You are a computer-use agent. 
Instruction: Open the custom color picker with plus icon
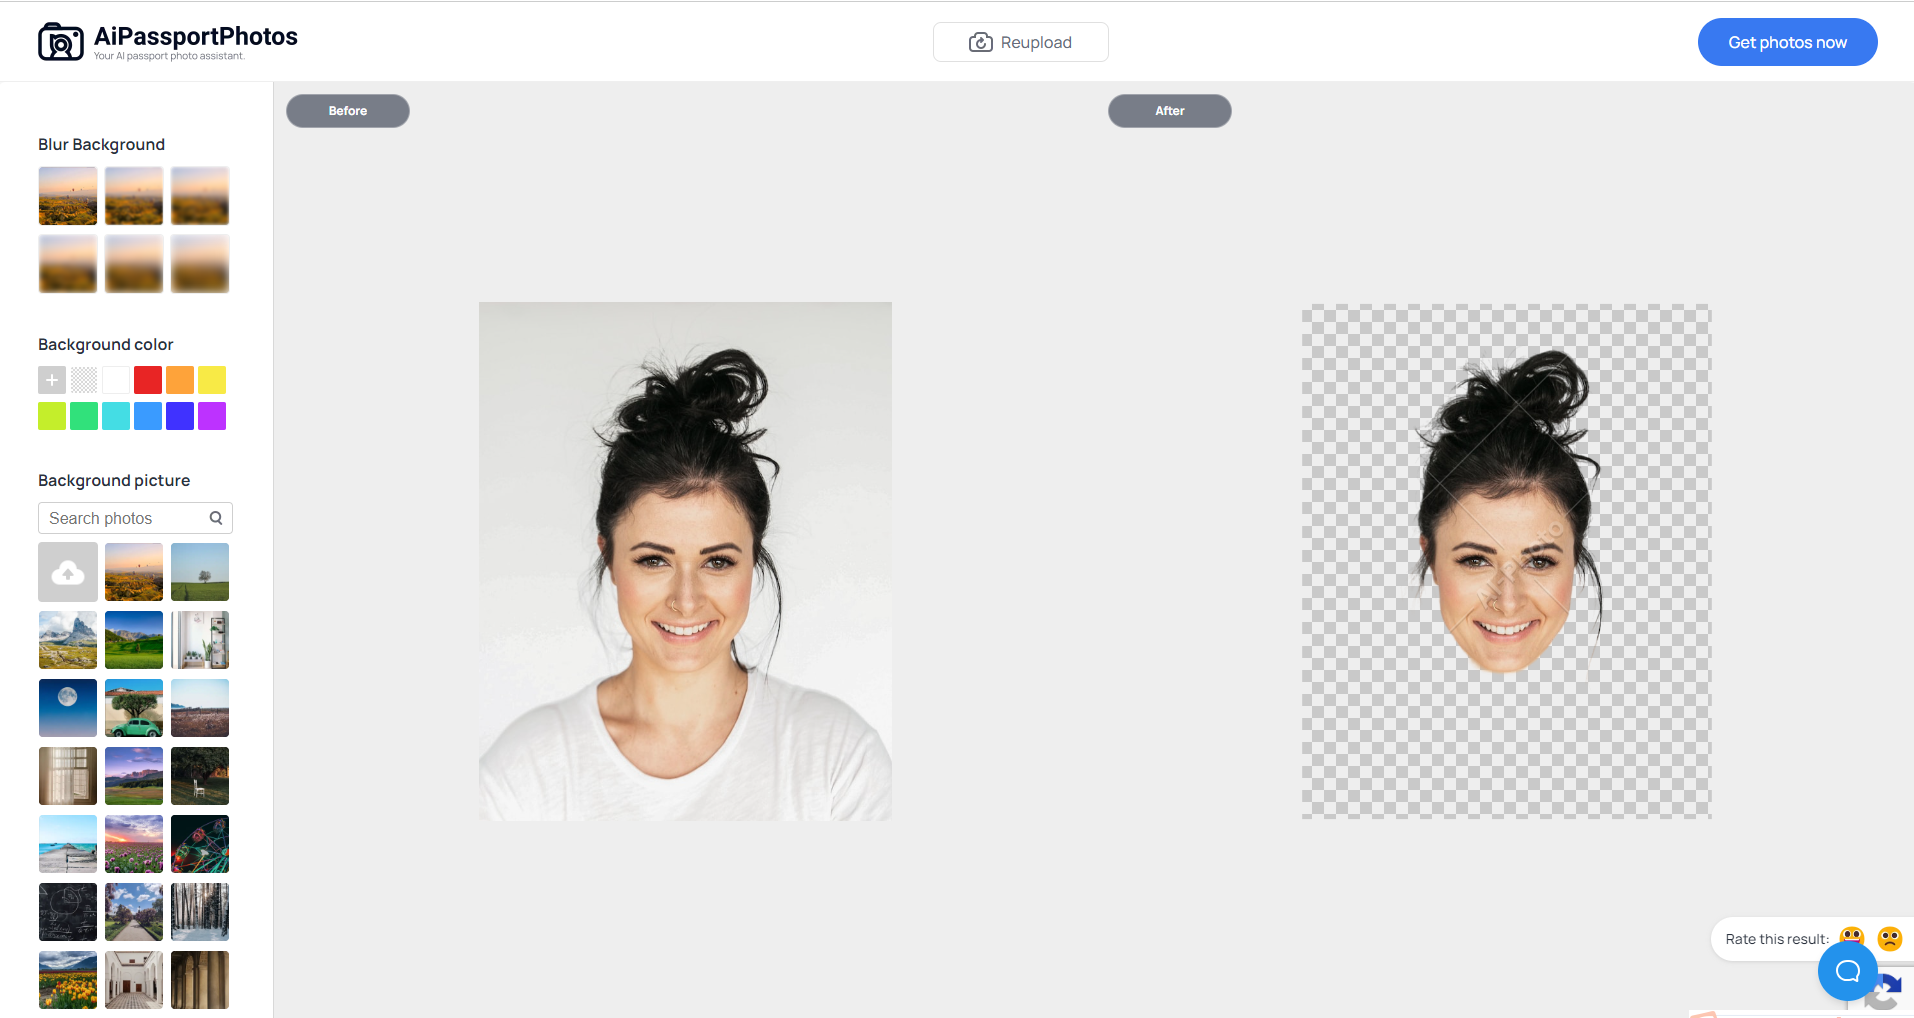[51, 380]
